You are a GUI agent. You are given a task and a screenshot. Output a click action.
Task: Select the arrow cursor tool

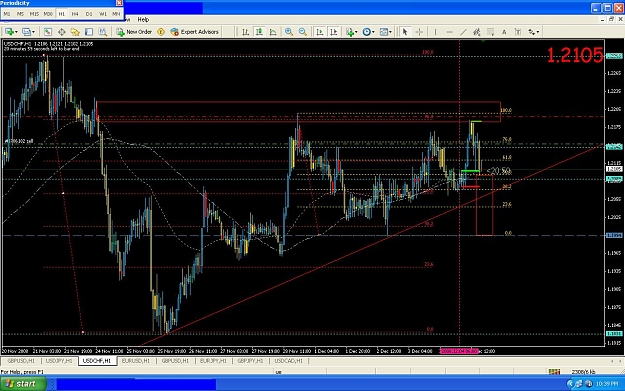pos(405,32)
